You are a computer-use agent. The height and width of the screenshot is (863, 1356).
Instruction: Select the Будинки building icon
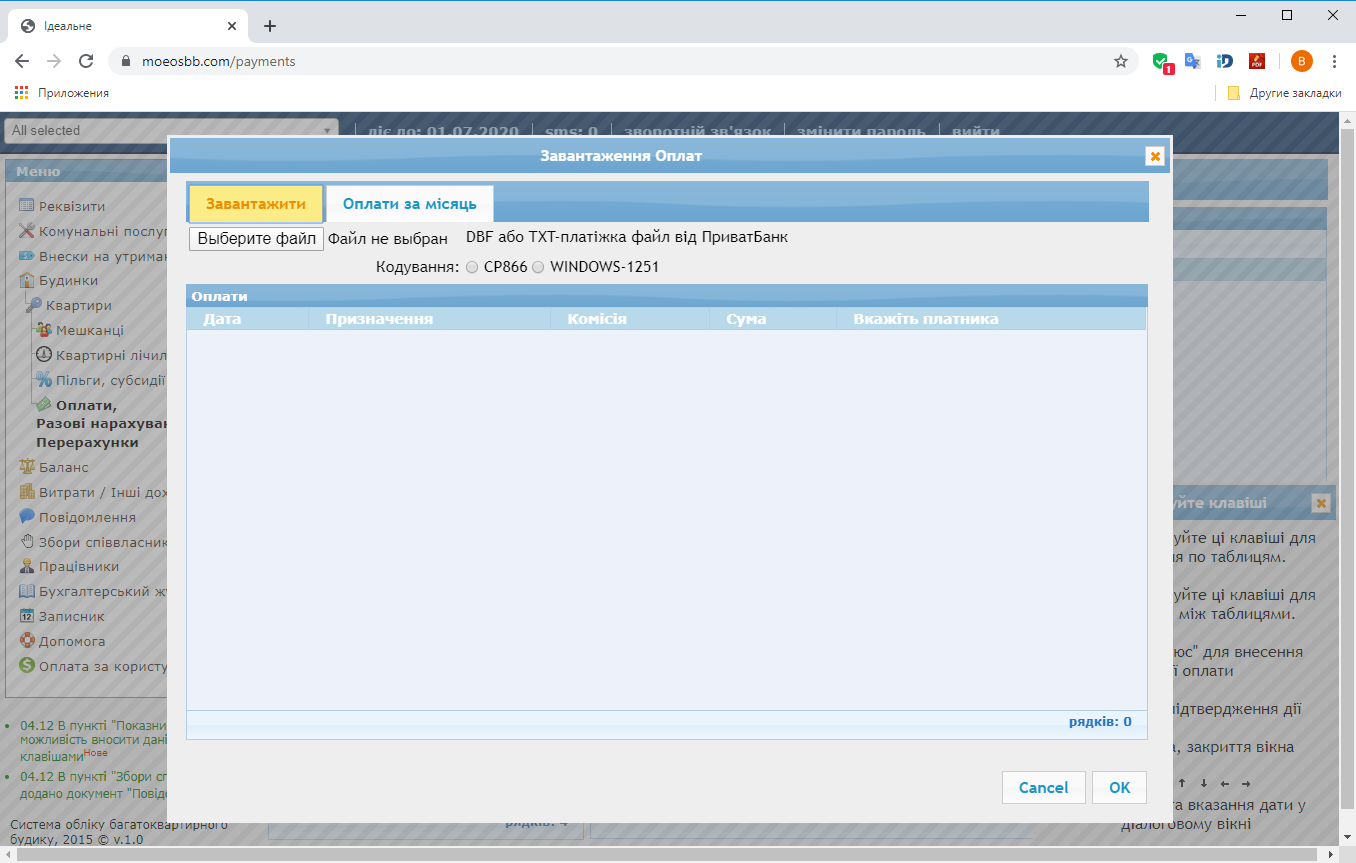coord(27,281)
